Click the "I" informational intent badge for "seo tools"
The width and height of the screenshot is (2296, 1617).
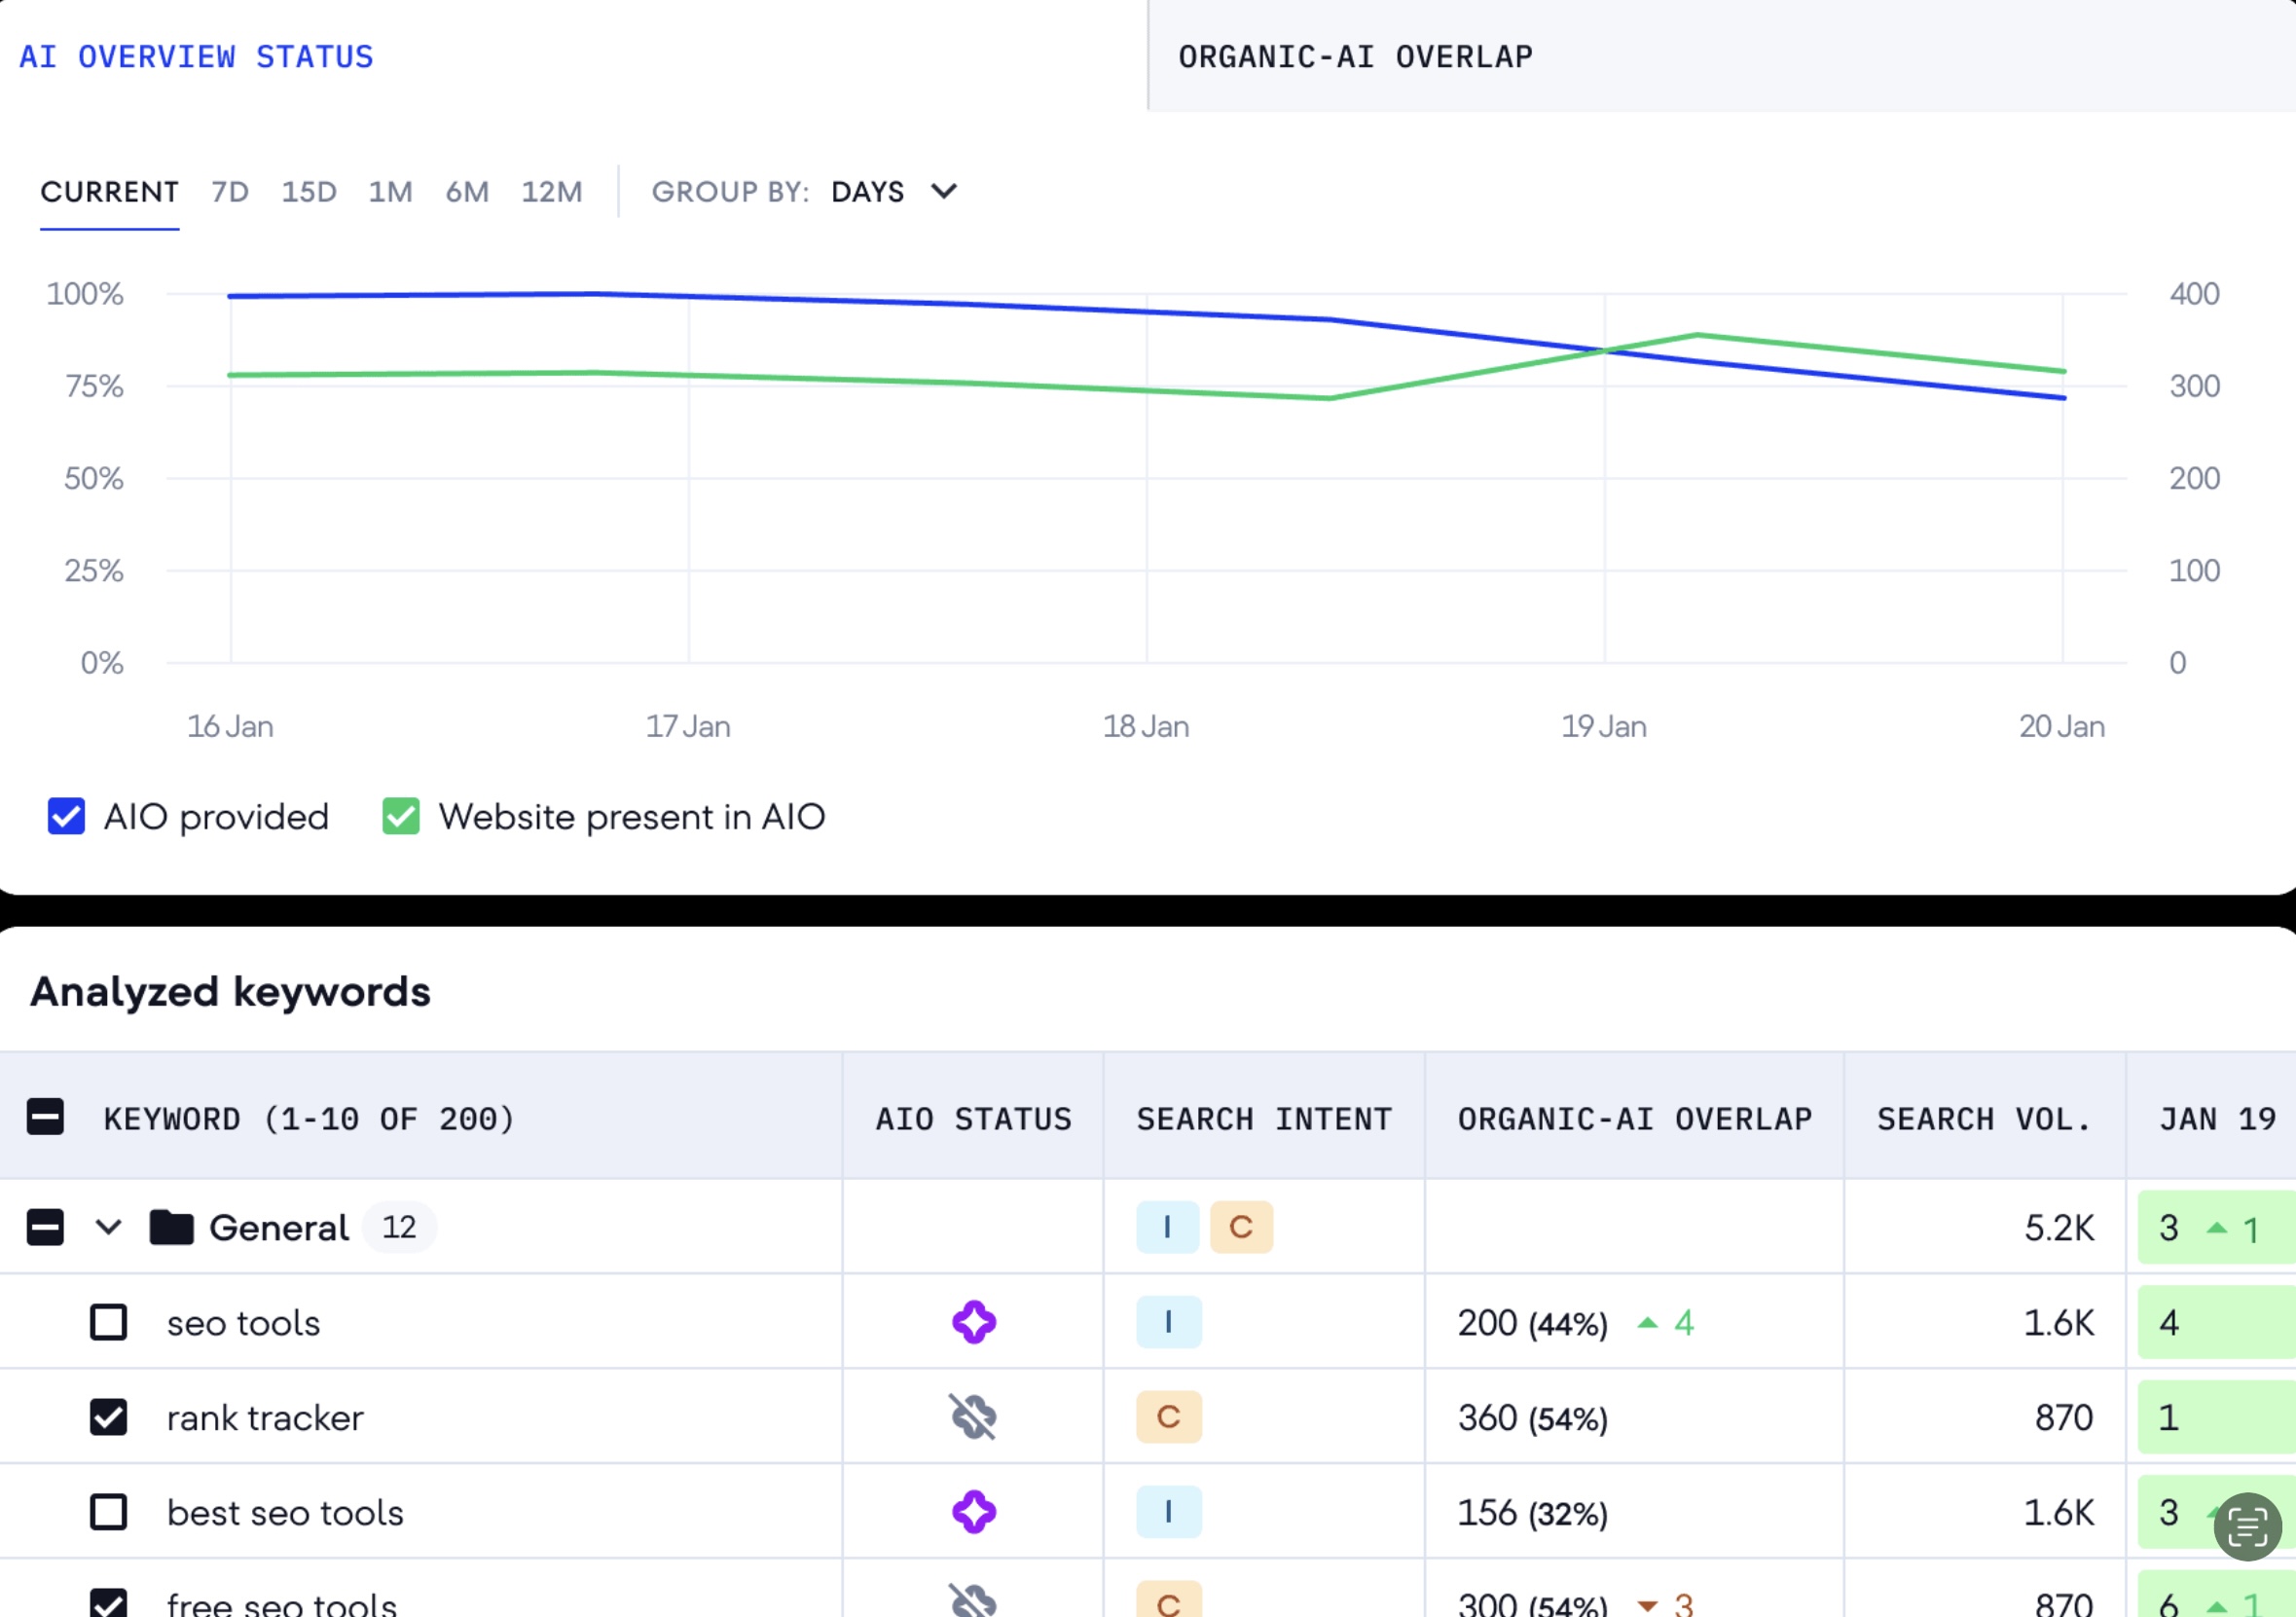(x=1167, y=1322)
